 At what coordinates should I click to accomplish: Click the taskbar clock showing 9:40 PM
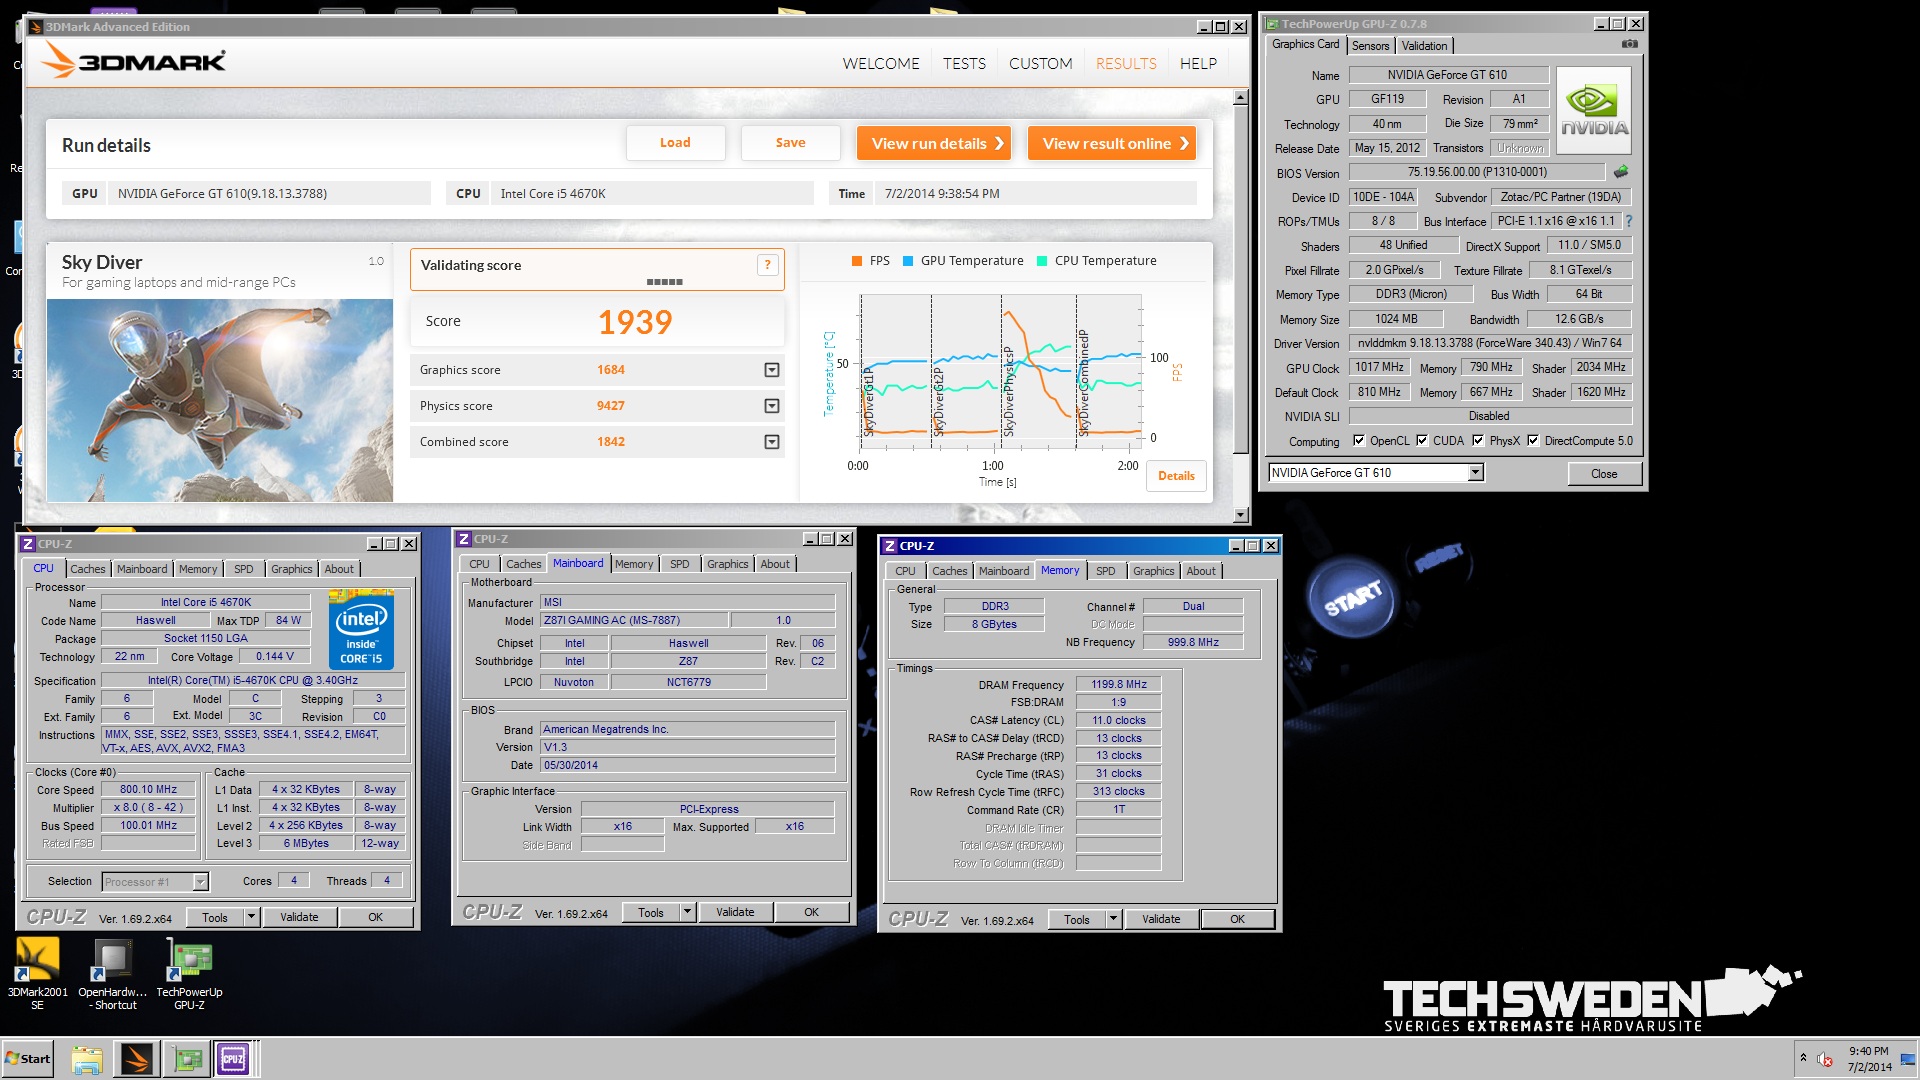point(1868,1059)
